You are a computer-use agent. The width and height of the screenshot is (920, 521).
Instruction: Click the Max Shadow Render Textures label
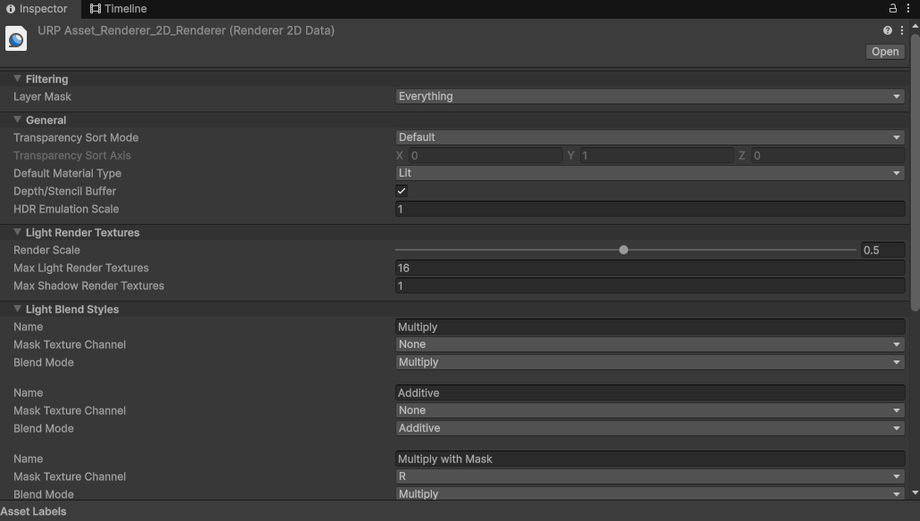(89, 286)
